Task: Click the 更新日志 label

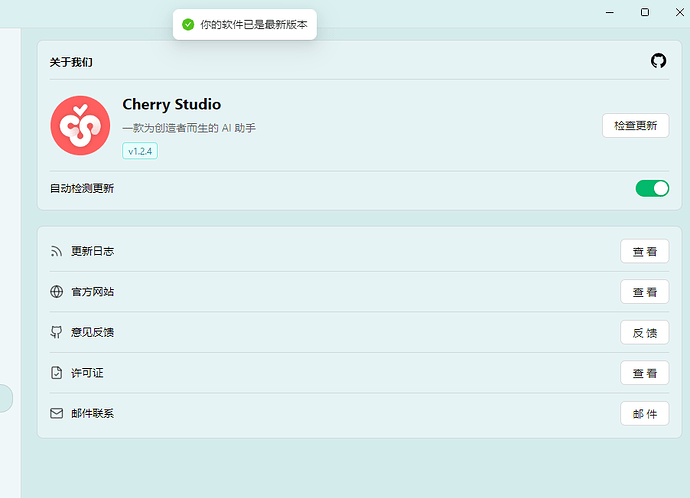Action: [x=92, y=251]
